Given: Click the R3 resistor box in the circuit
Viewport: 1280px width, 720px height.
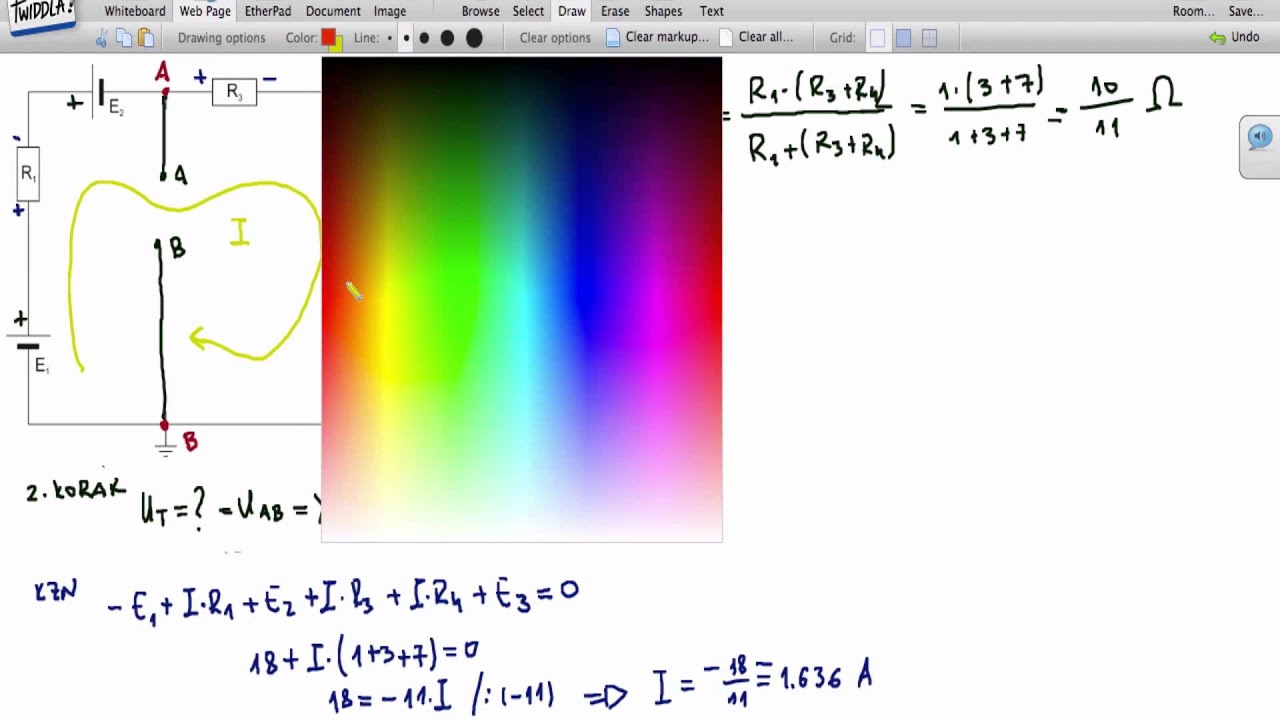Looking at the screenshot, I should click(234, 92).
